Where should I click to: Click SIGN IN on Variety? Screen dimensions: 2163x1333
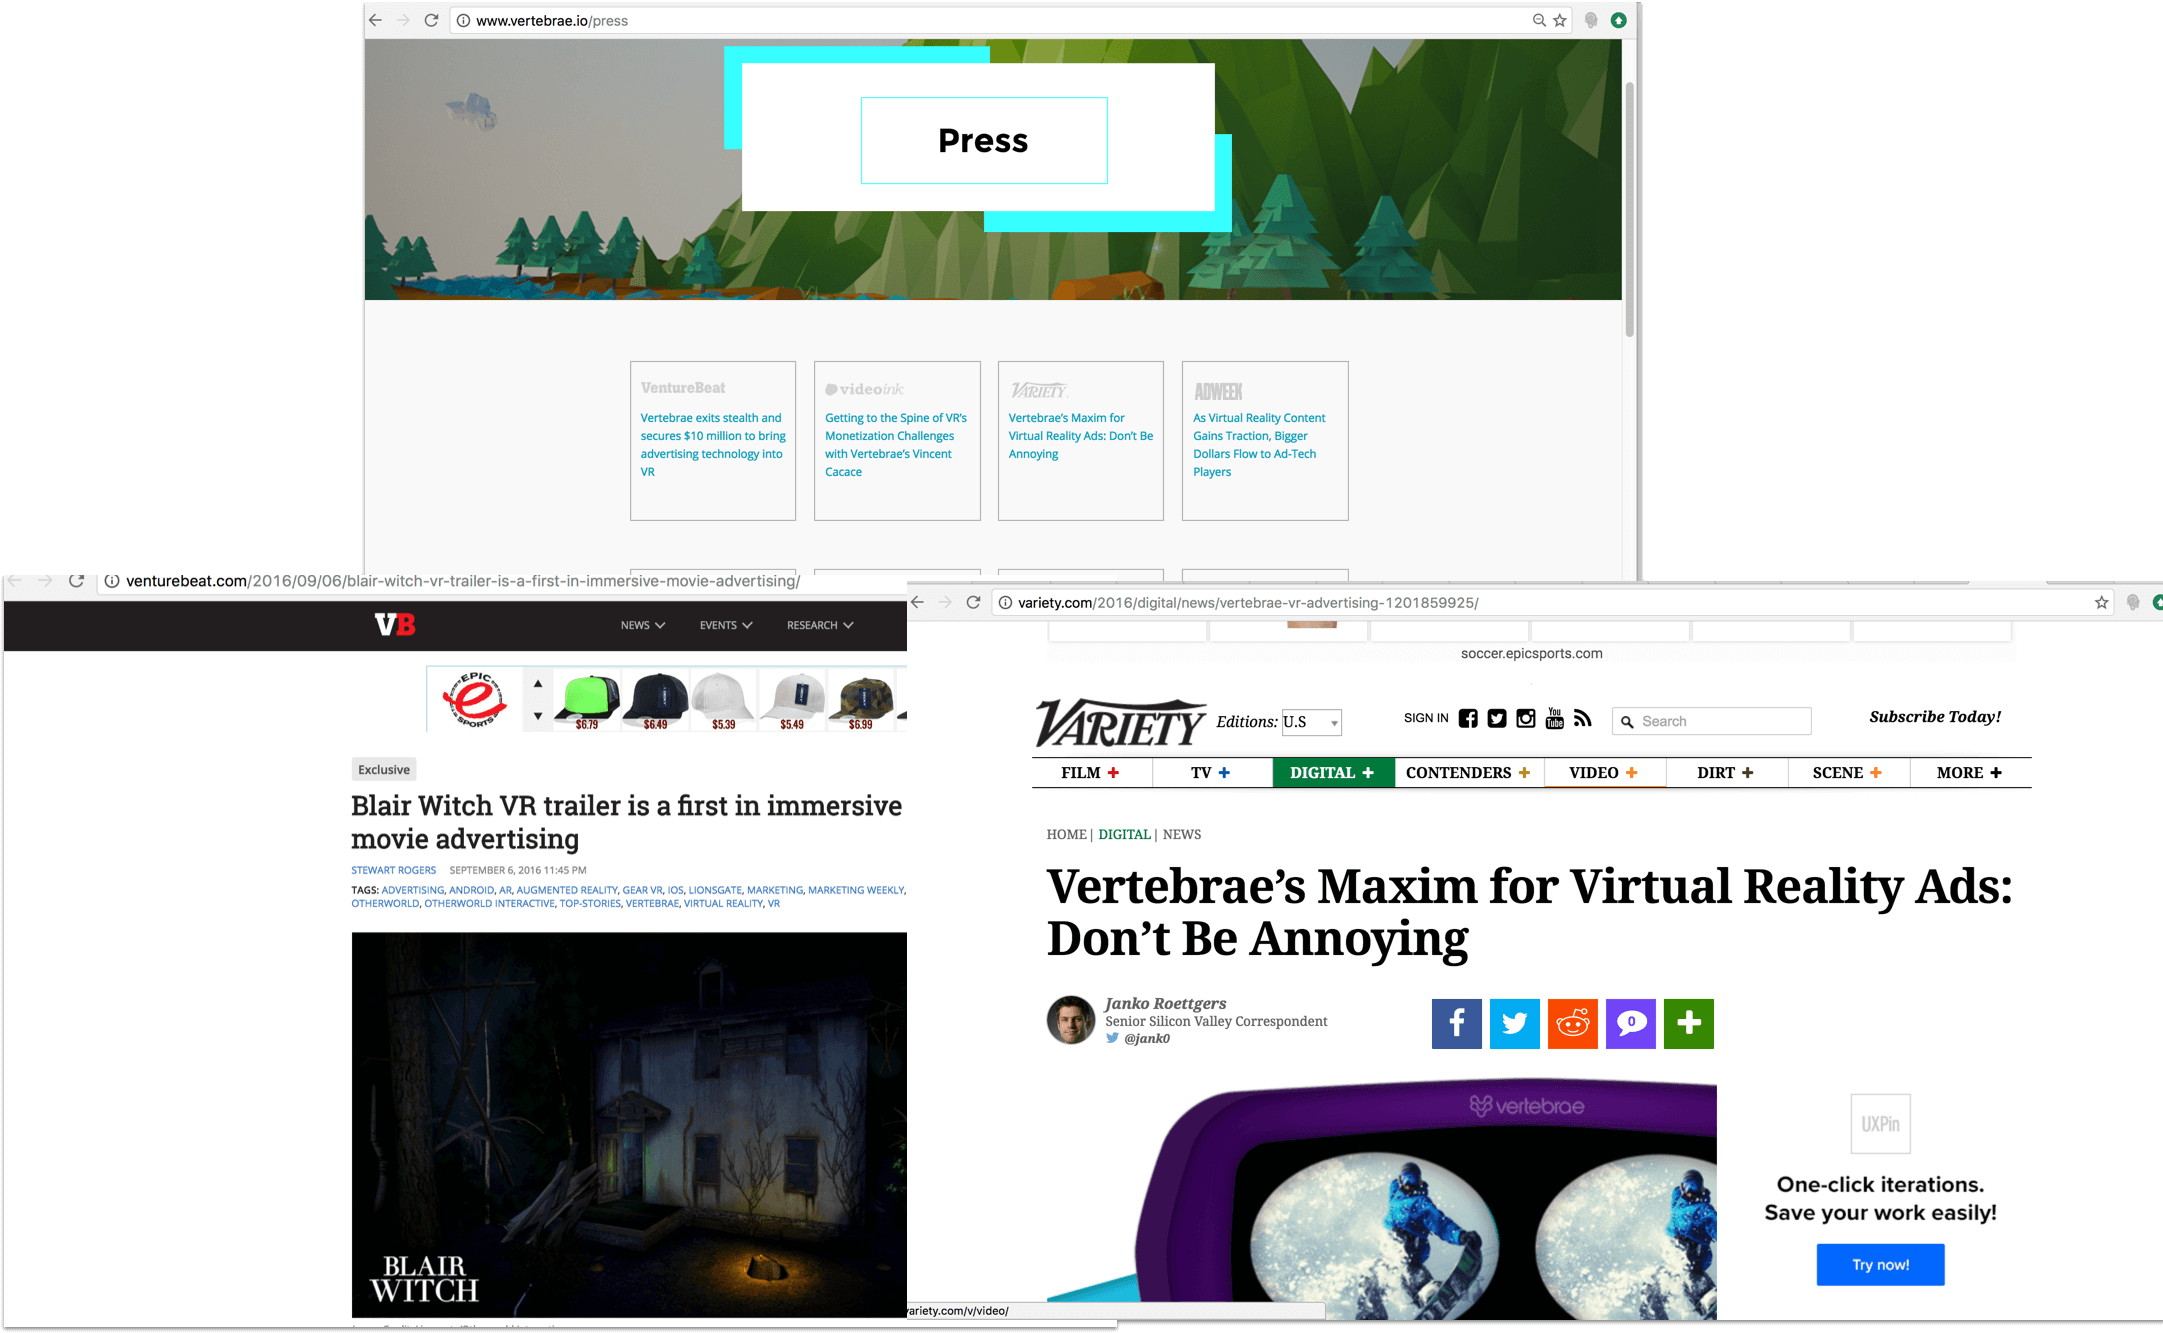[x=1426, y=718]
